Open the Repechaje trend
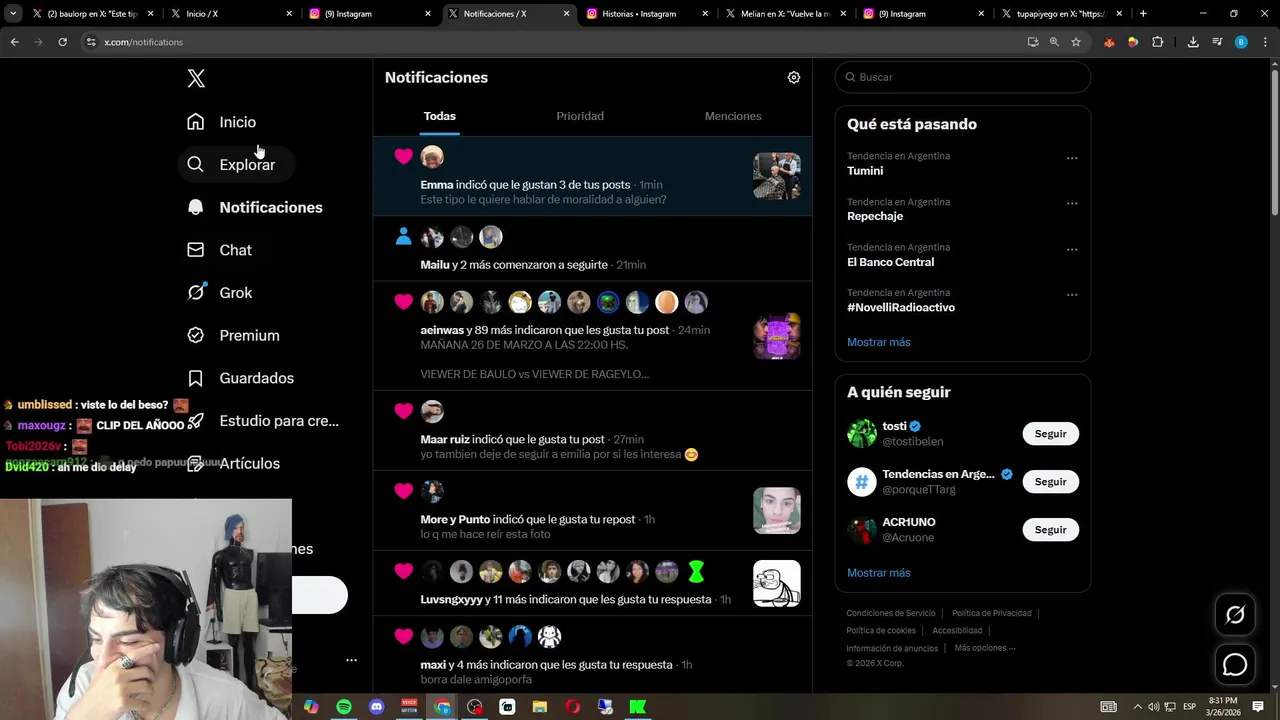 point(875,216)
